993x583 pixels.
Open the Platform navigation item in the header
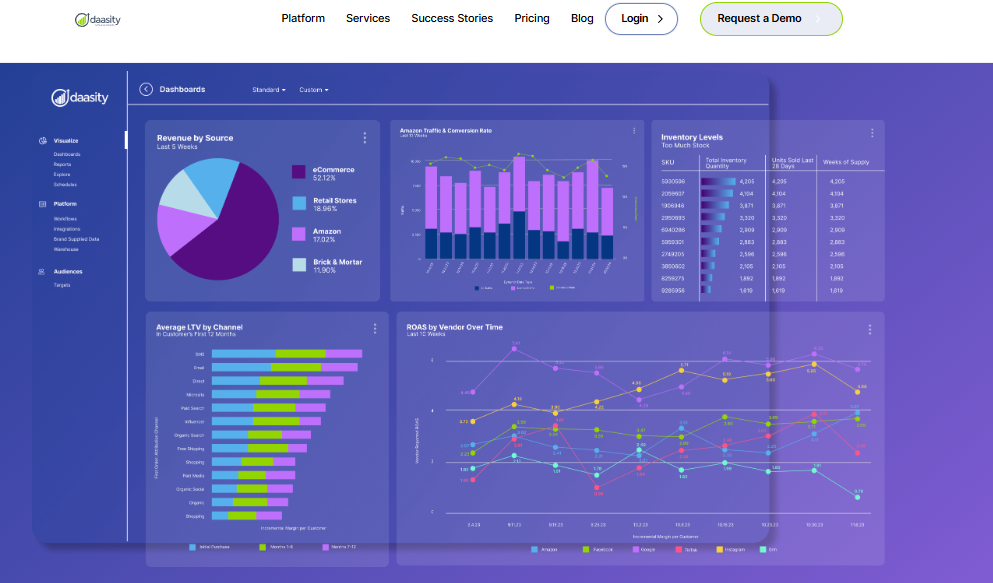pos(303,18)
